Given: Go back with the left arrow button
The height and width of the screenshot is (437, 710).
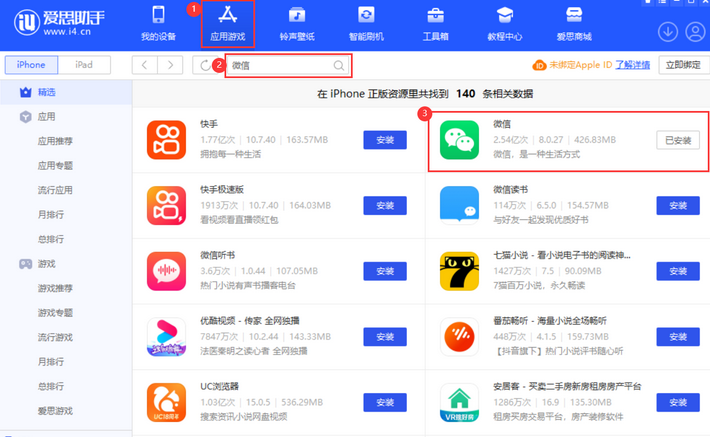Looking at the screenshot, I should coord(144,65).
